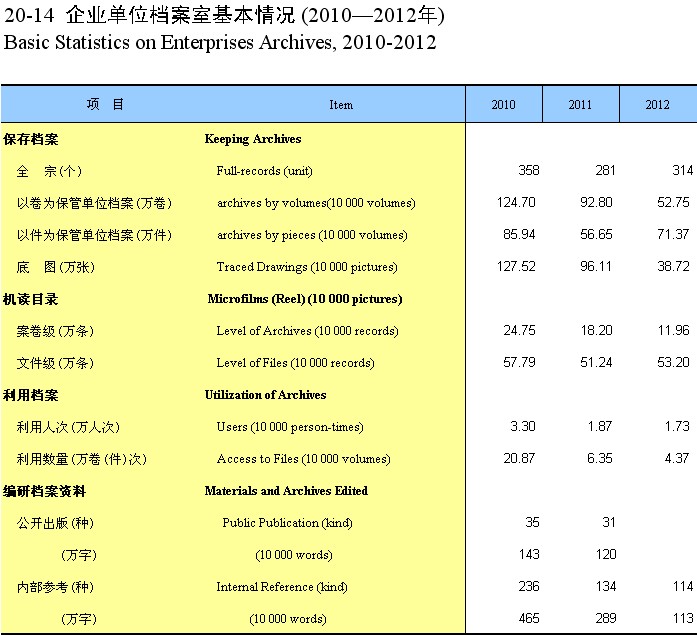Select the Chinese label '利用档案'
Image resolution: width=697 pixels, height=635 pixels.
(x=31, y=395)
